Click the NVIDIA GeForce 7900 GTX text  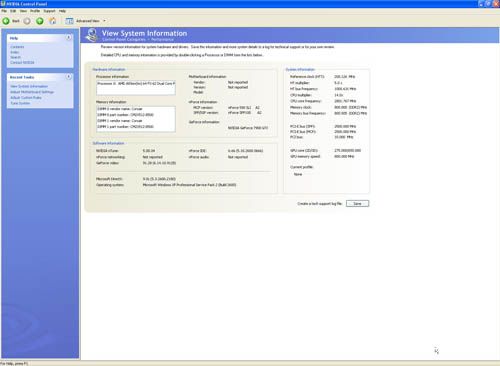tap(248, 128)
